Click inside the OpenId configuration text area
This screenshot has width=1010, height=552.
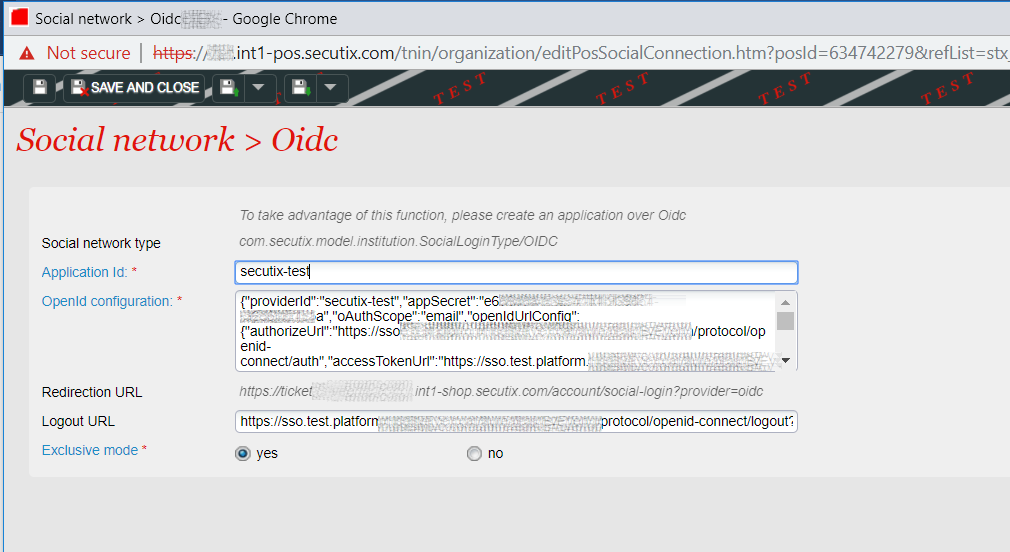tap(505, 330)
